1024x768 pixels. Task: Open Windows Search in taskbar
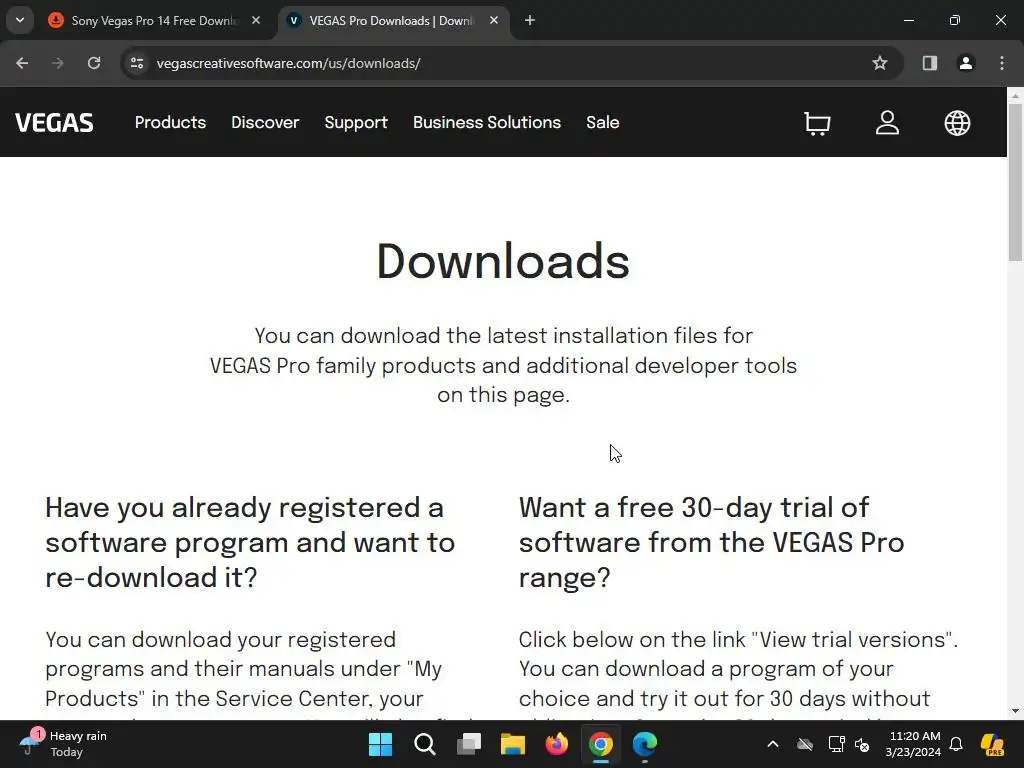tap(424, 744)
